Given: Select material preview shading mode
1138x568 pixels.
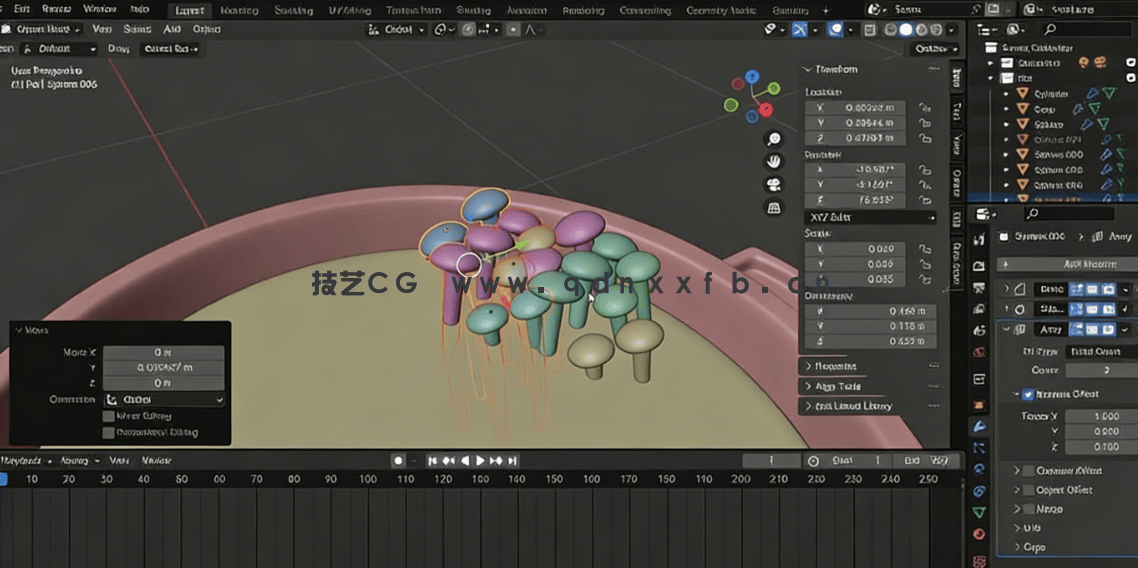Looking at the screenshot, I should [921, 30].
